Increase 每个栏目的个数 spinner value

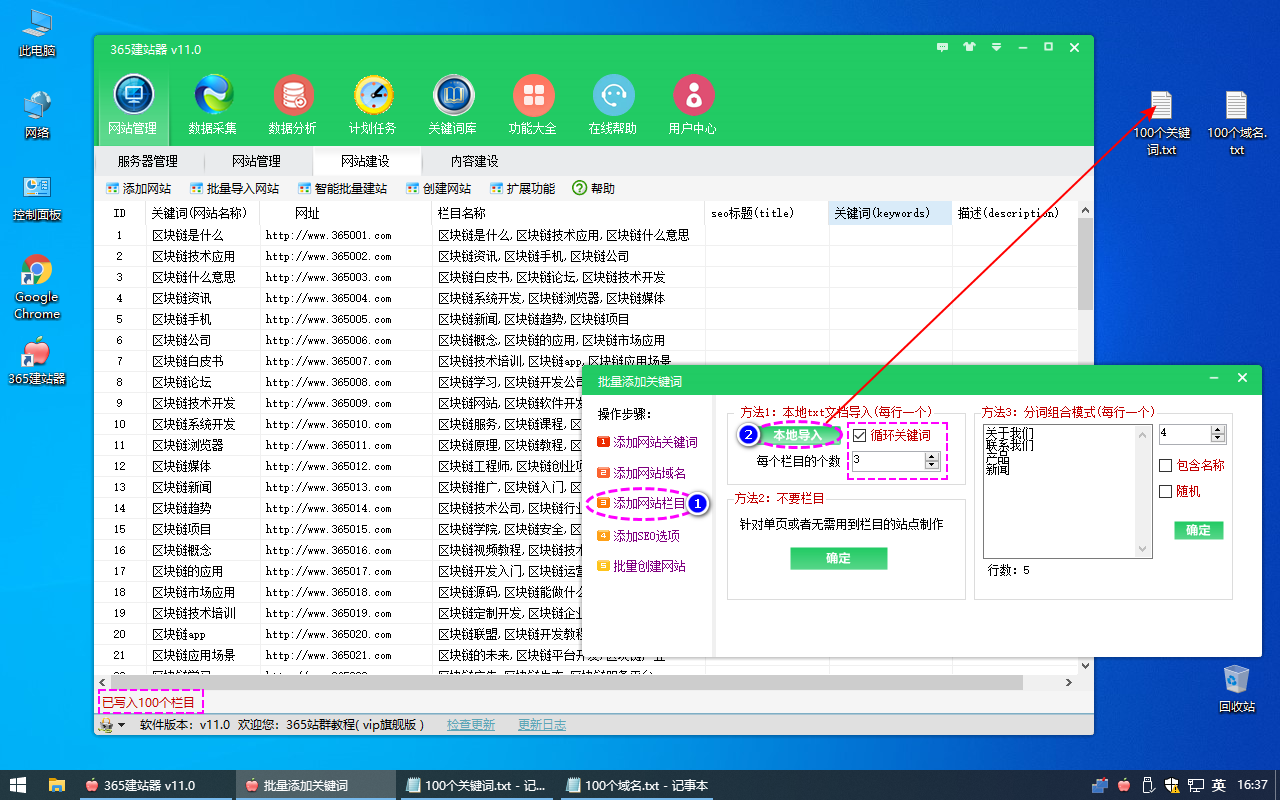point(932,456)
